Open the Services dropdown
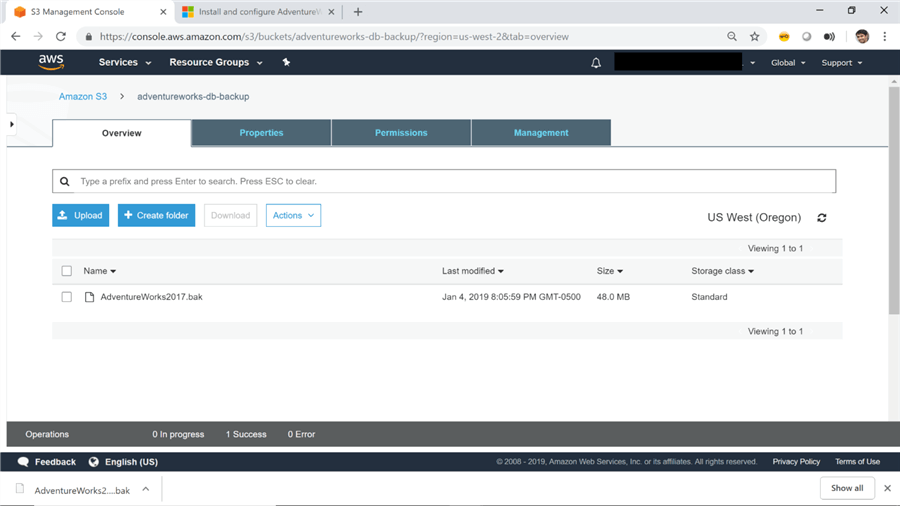900x506 pixels. 125,62
